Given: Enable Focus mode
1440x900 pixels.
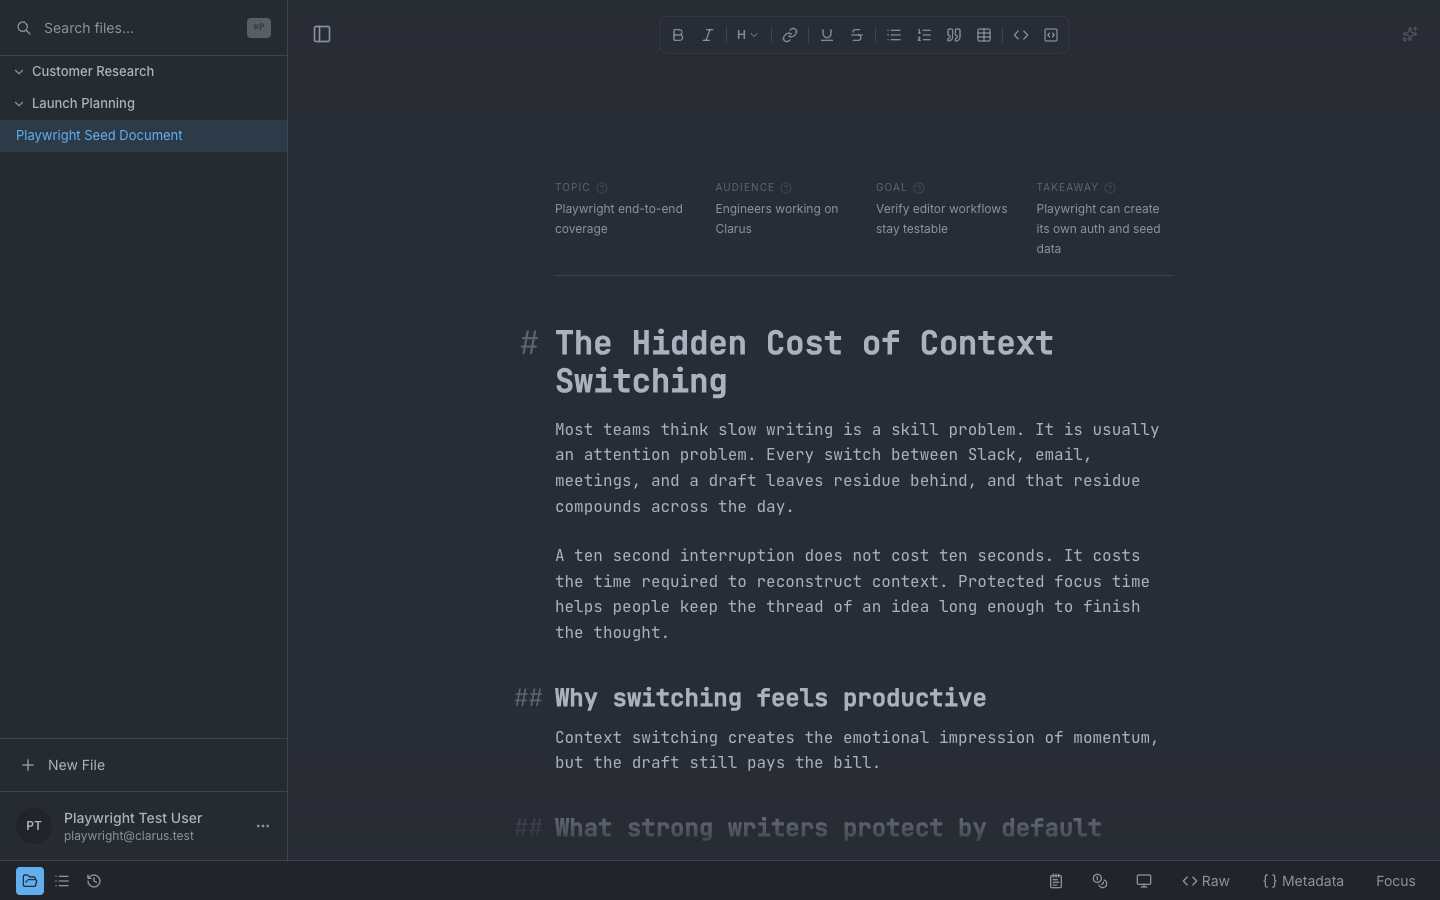Looking at the screenshot, I should [x=1396, y=881].
